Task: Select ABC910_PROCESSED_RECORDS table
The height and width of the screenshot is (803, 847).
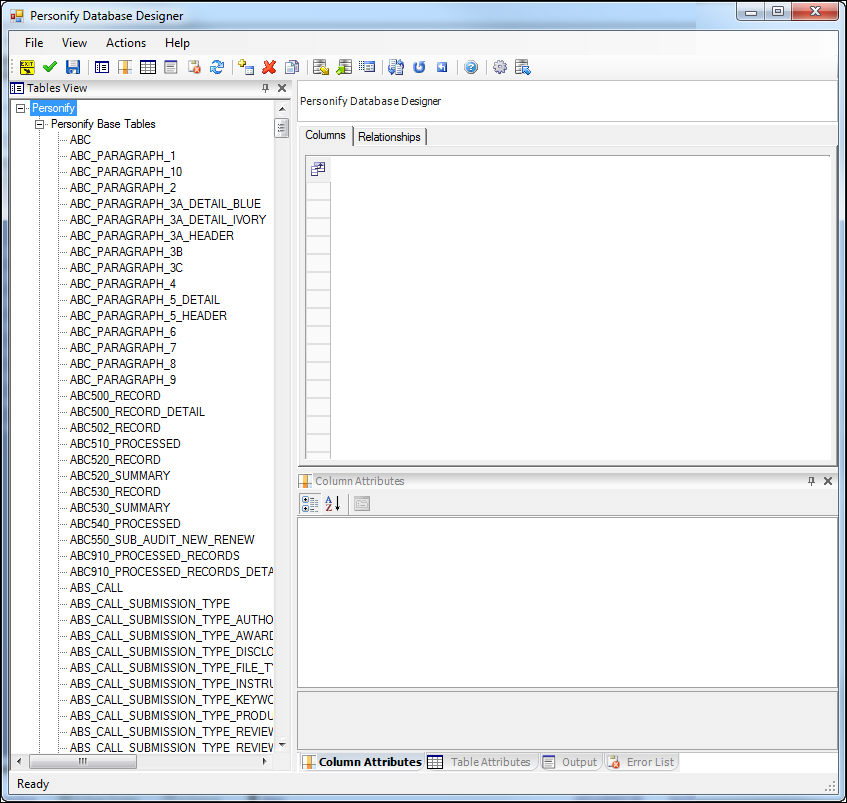Action: 154,556
